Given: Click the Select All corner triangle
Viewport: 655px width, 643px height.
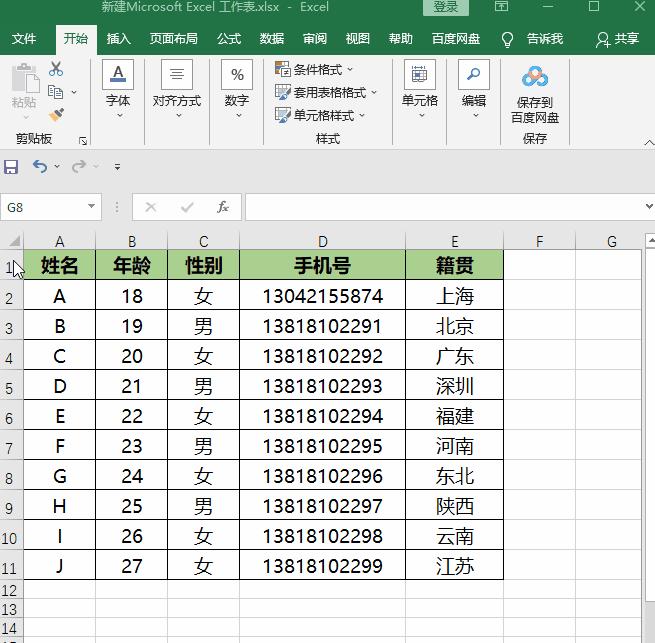Looking at the screenshot, I should click(x=14, y=241).
